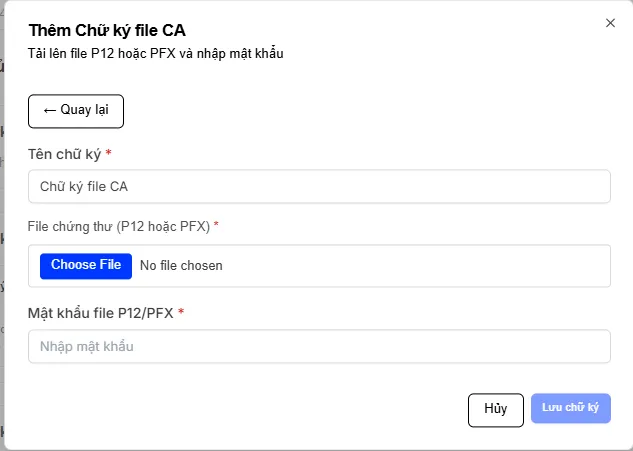Click the red asterisk beside Mật khẩu file
The image size is (633, 451).
tap(181, 313)
